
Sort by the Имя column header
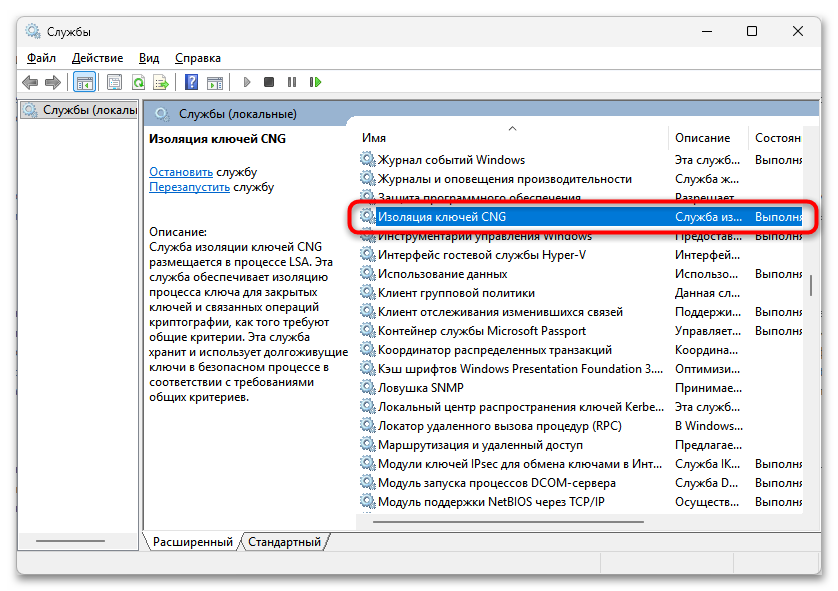click(512, 138)
